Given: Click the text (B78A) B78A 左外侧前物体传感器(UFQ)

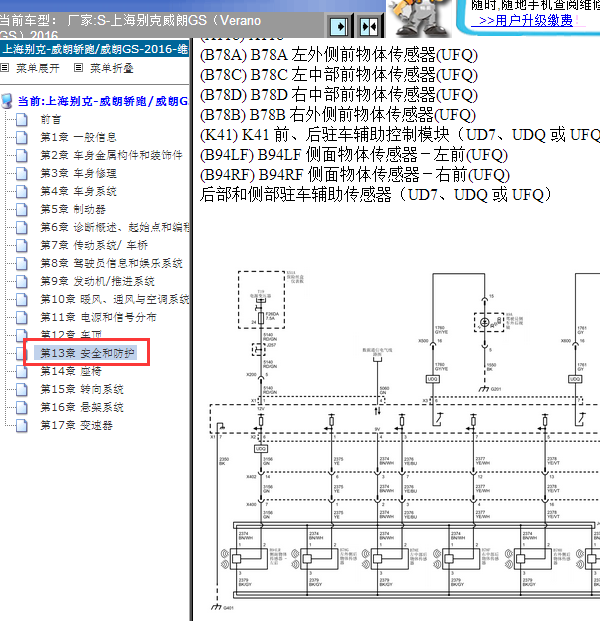Looking at the screenshot, I should [x=339, y=55].
